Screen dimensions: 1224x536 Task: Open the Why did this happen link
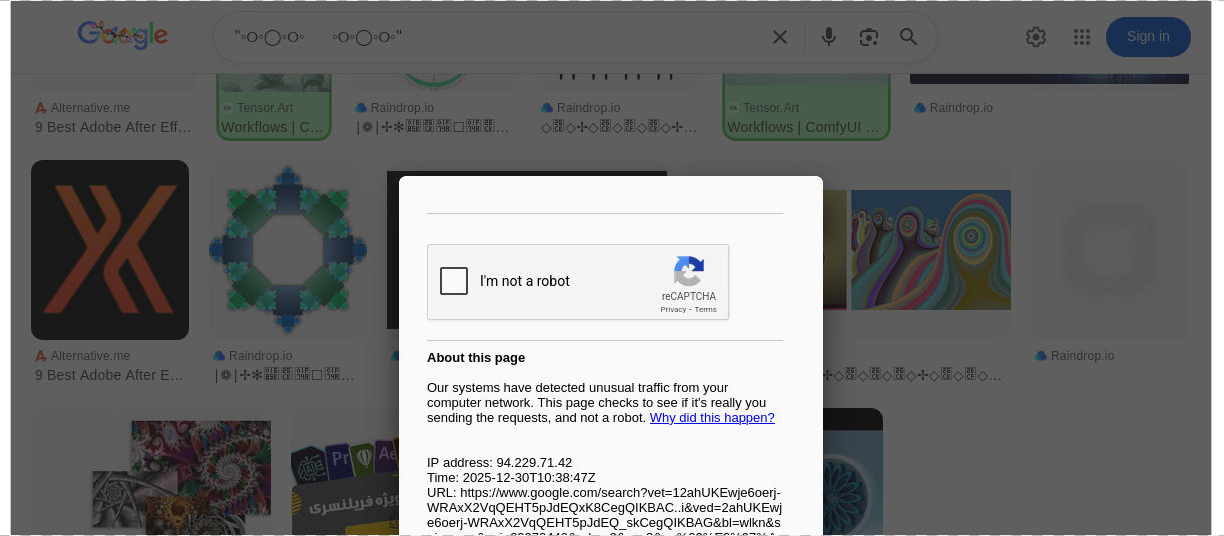pyautogui.click(x=712, y=418)
